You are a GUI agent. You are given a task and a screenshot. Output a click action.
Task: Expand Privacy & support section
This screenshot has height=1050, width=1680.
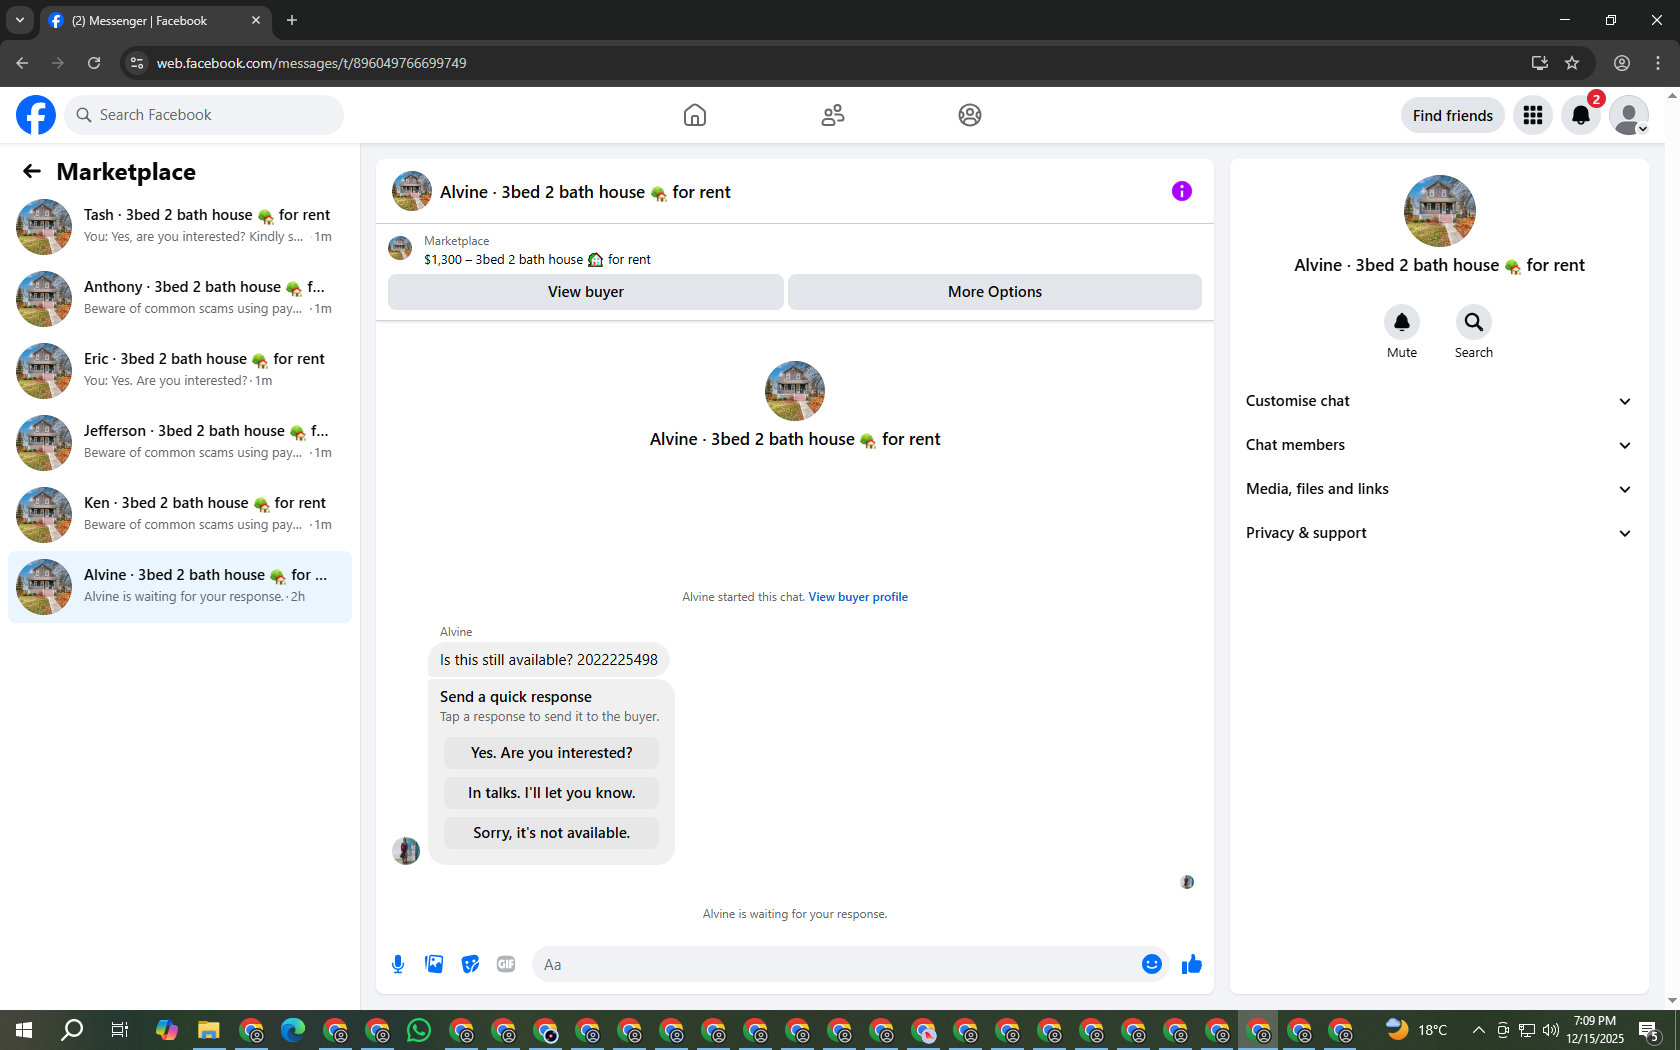[1439, 533]
